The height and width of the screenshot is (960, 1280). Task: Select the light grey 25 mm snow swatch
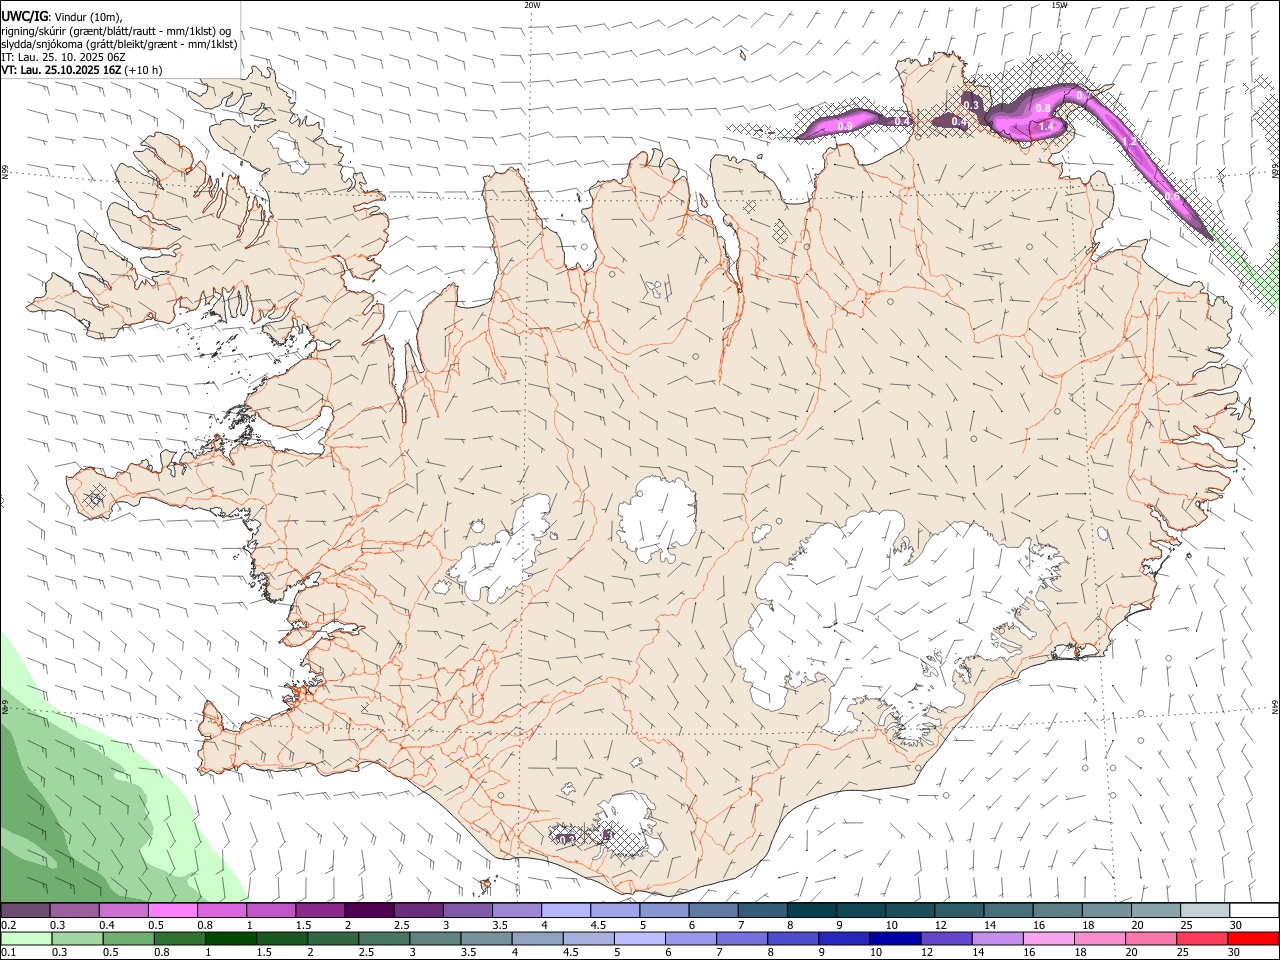click(1206, 910)
